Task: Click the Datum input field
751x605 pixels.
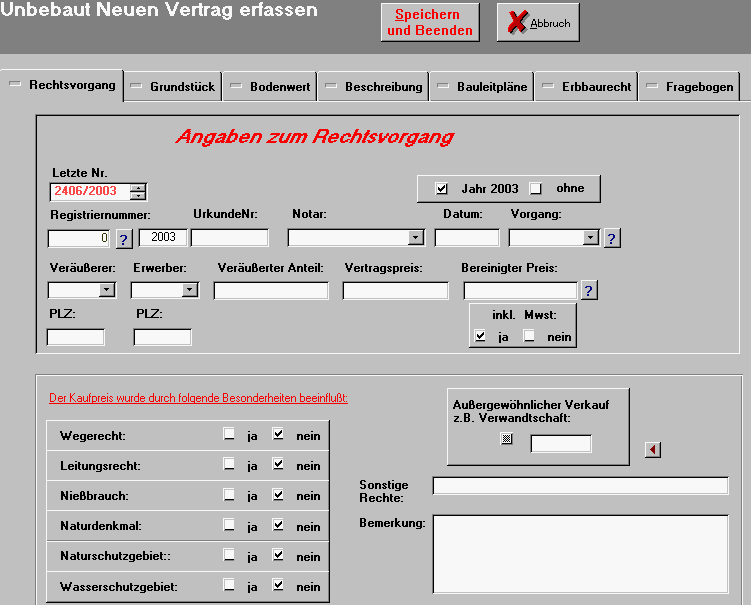Action: (x=467, y=238)
